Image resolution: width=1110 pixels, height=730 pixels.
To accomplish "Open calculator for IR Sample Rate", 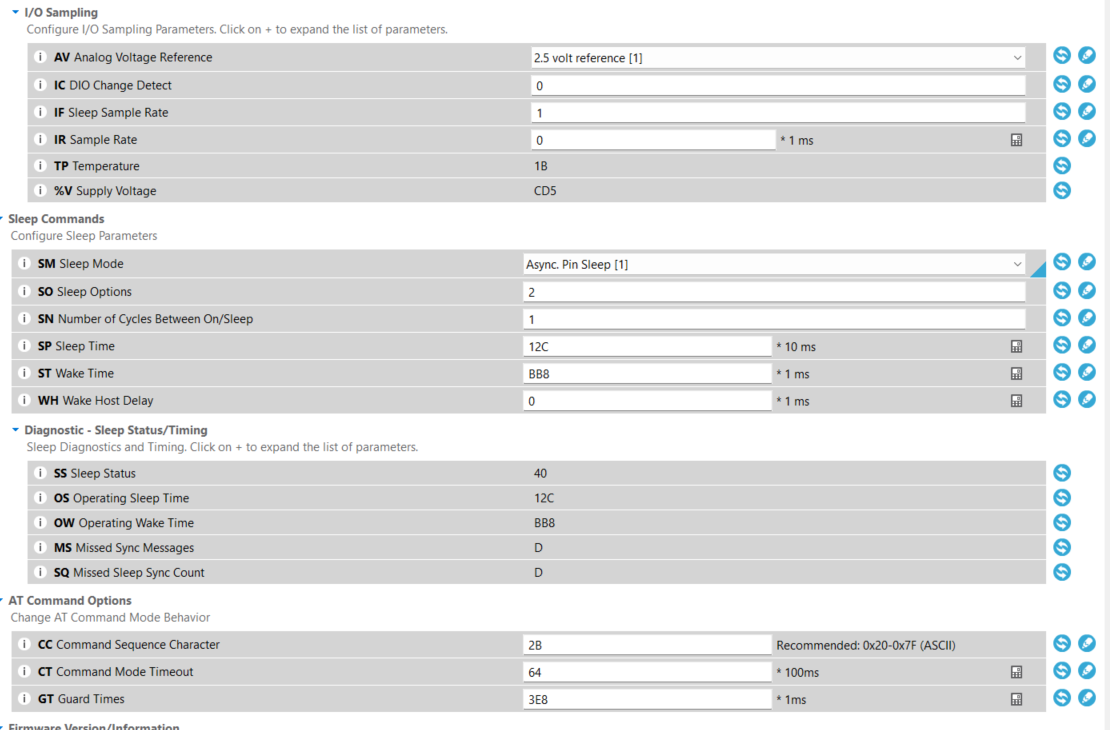I will pyautogui.click(x=1017, y=140).
